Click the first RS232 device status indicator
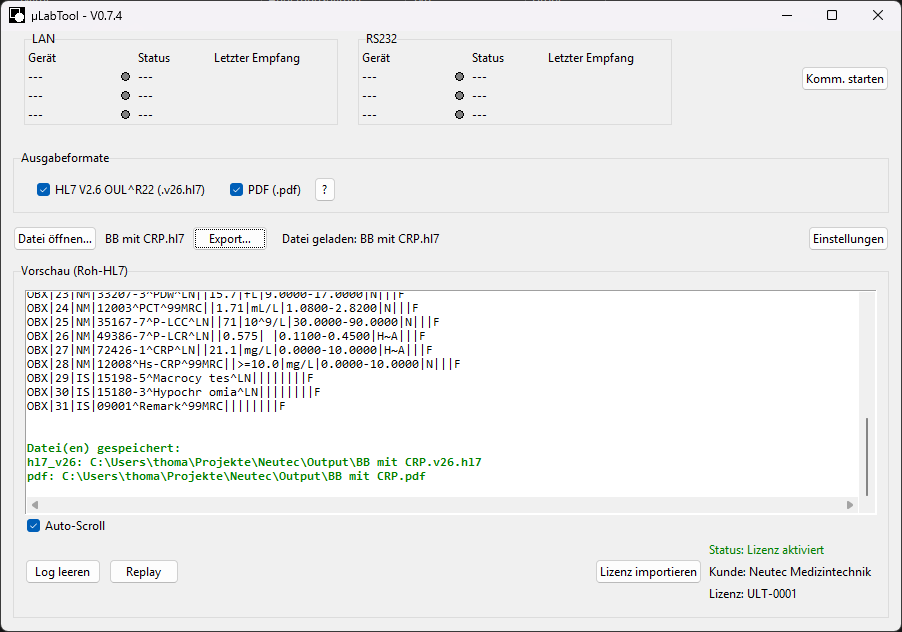The height and width of the screenshot is (632, 902). point(459,76)
